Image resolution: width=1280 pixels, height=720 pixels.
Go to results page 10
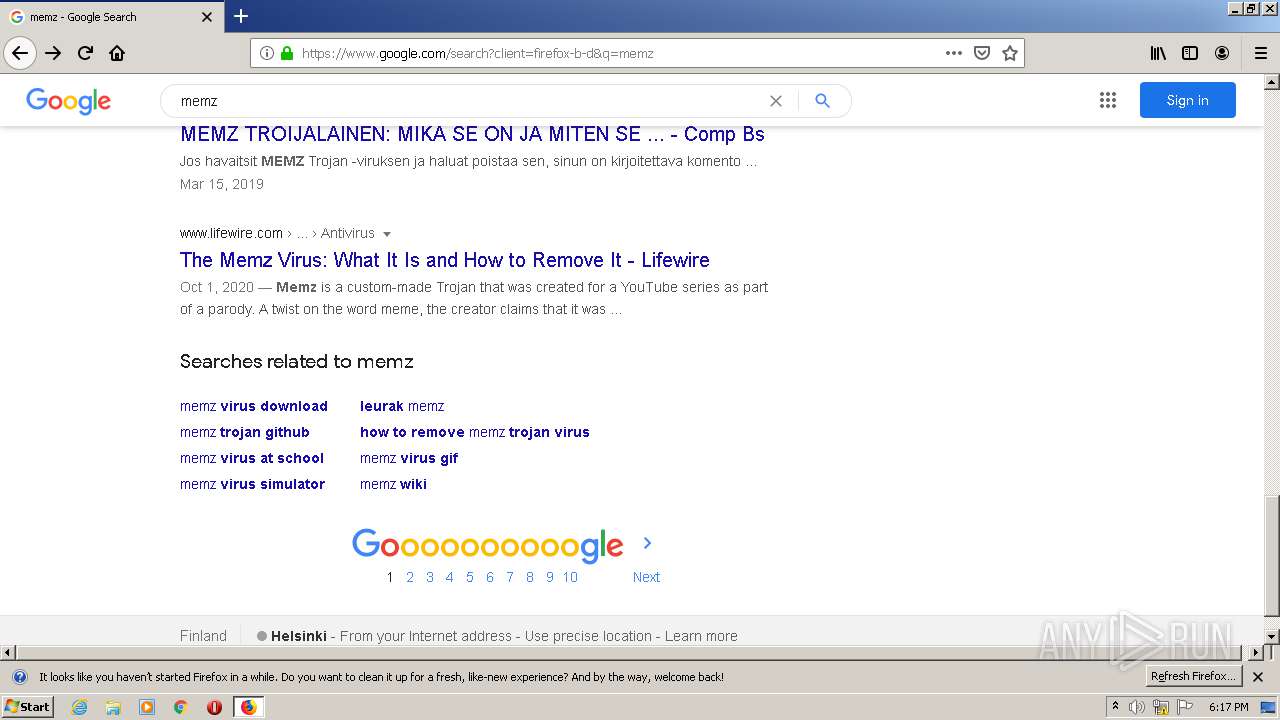tap(570, 577)
